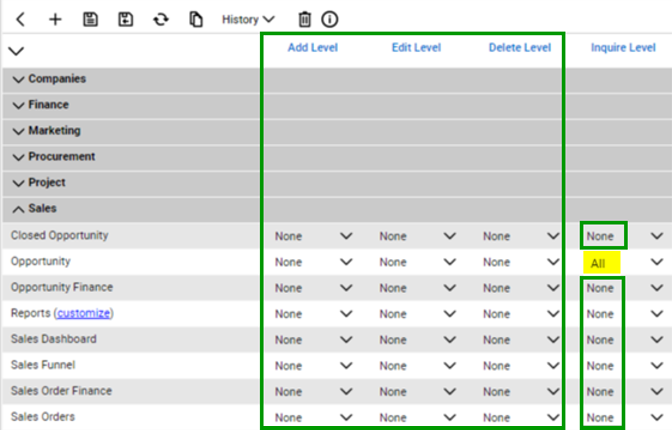Open Inquire Level dropdown for Opportunity row

point(657,262)
